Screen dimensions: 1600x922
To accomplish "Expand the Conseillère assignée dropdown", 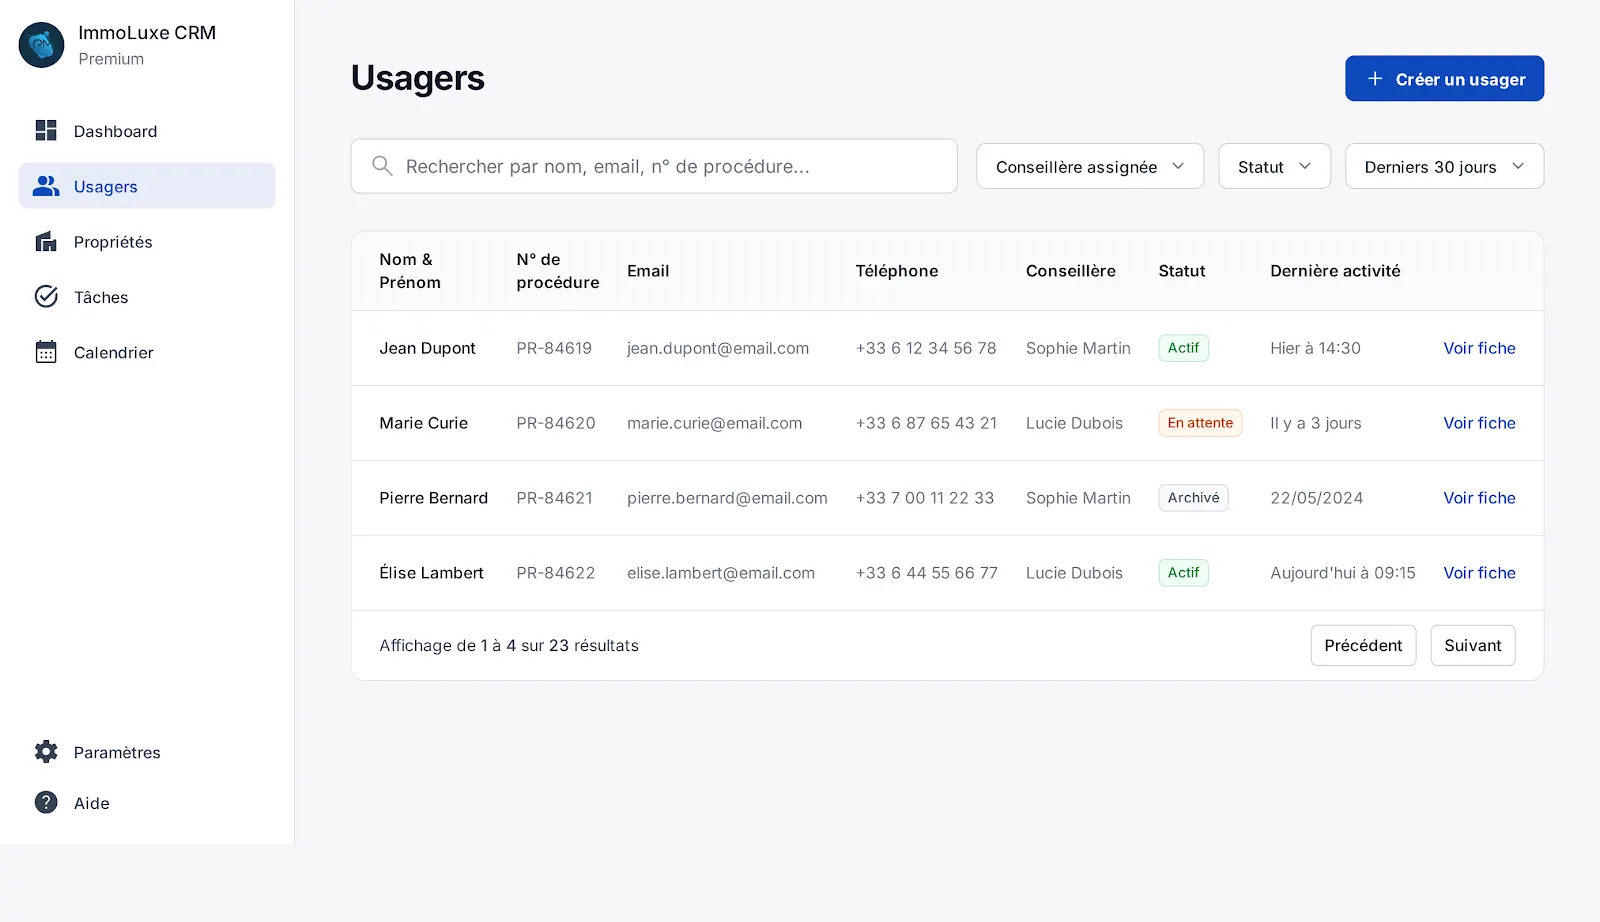I will pyautogui.click(x=1090, y=167).
